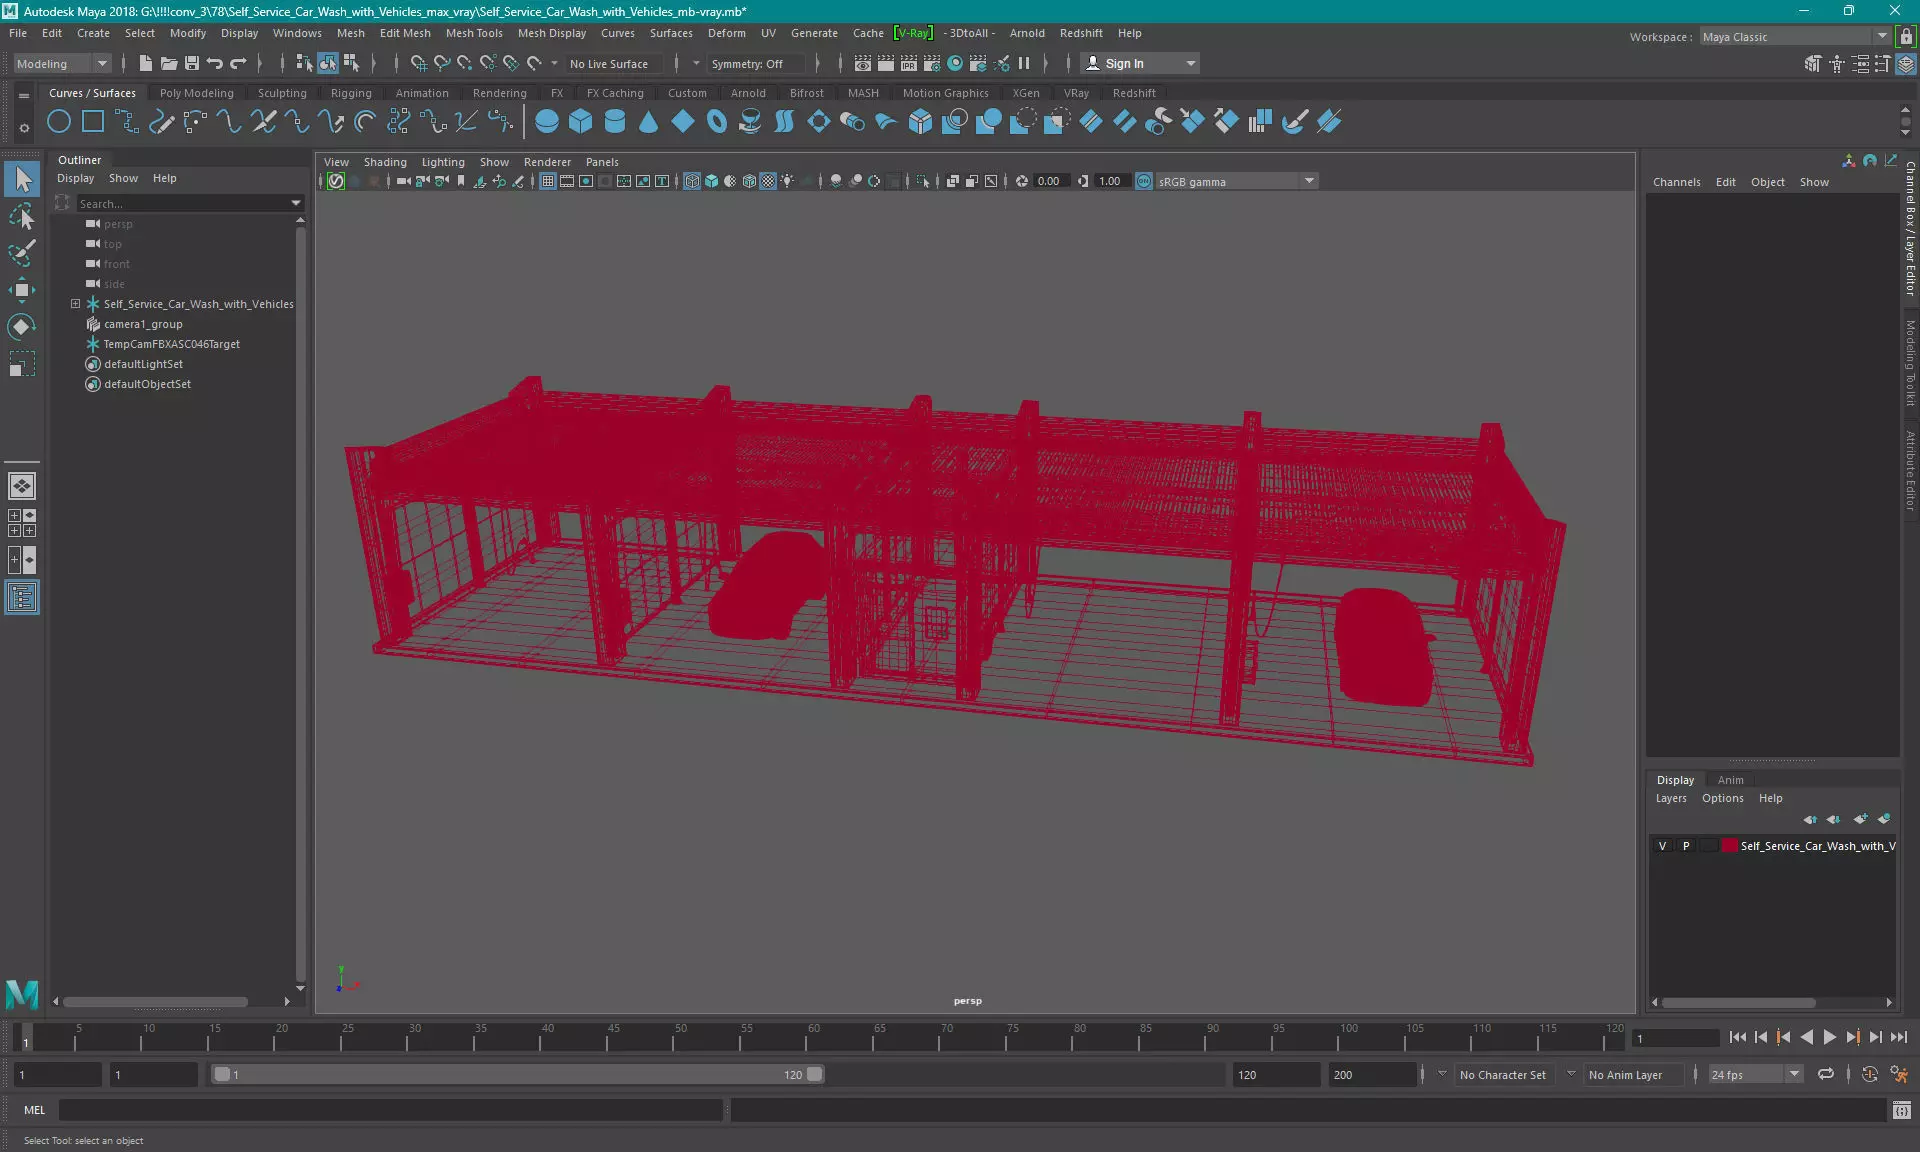Toggle the Outliner panel layout button

[22, 598]
